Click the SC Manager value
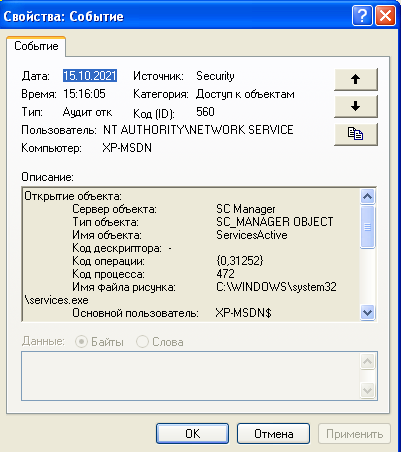 tap(246, 209)
